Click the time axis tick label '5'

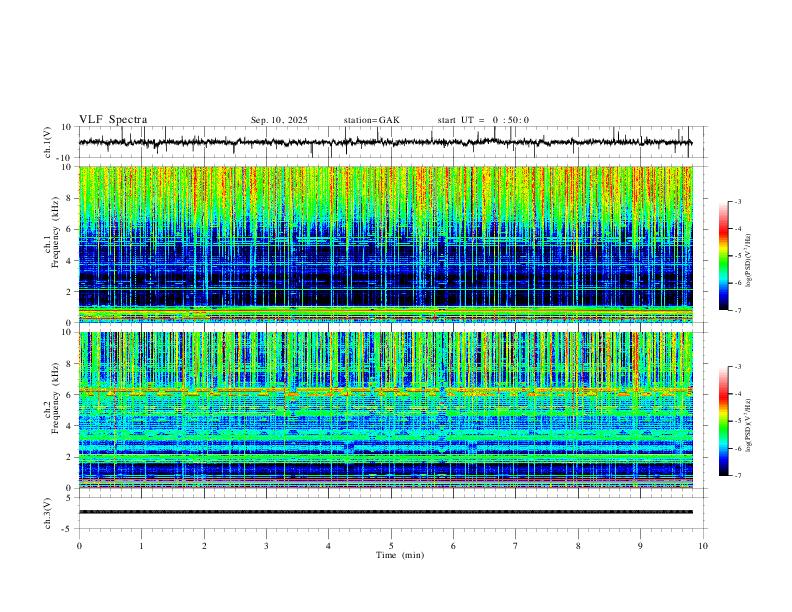391,546
